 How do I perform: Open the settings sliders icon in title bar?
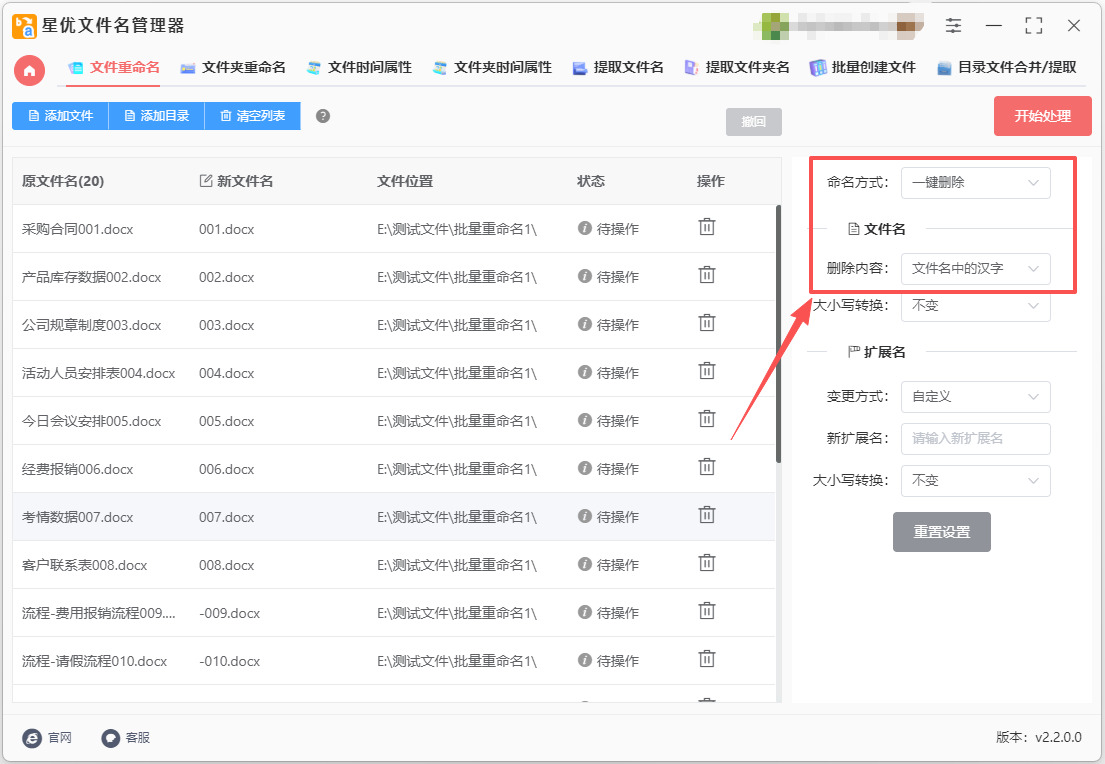(954, 26)
